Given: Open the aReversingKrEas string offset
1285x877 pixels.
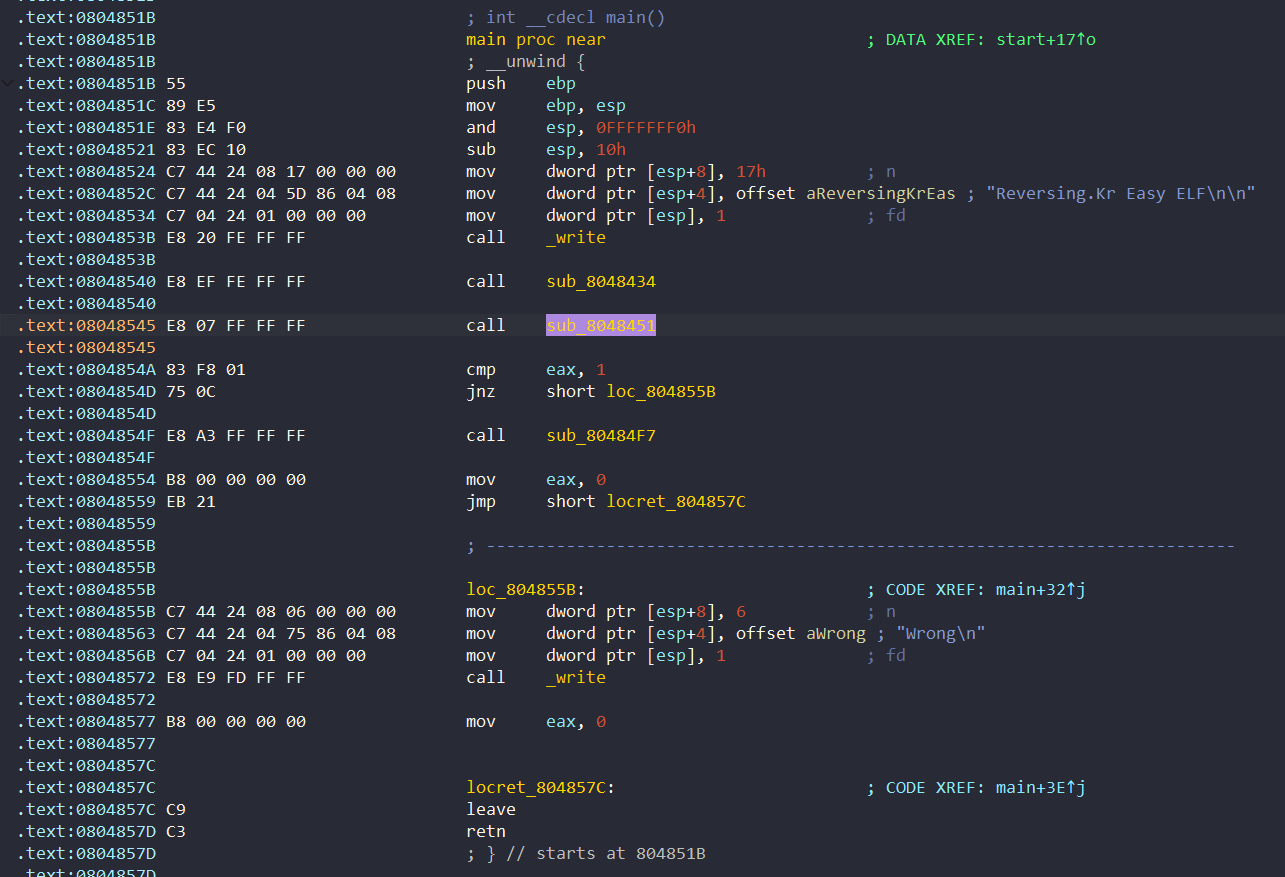Looking at the screenshot, I should [x=881, y=193].
